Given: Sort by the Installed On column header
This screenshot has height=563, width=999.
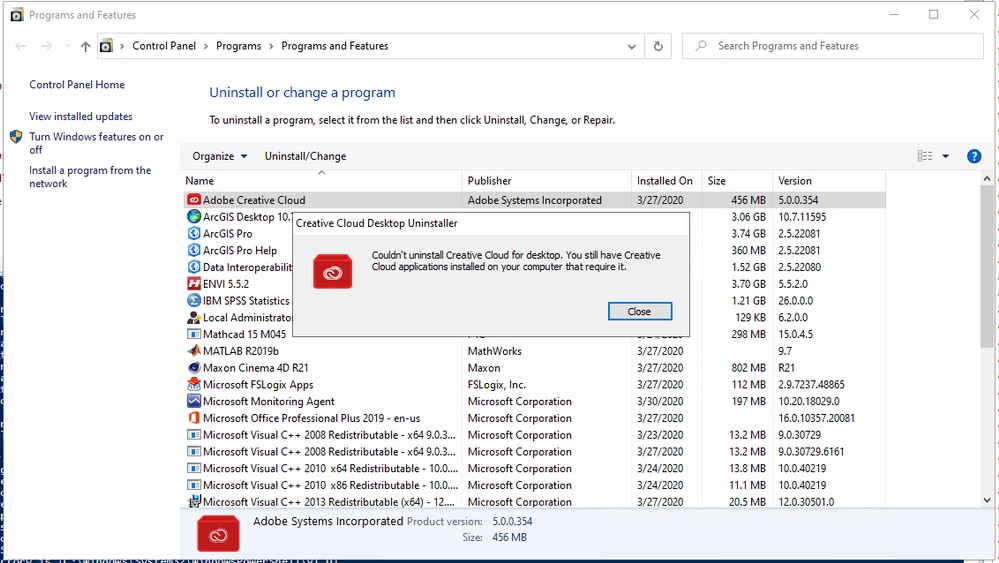Looking at the screenshot, I should coord(666,180).
